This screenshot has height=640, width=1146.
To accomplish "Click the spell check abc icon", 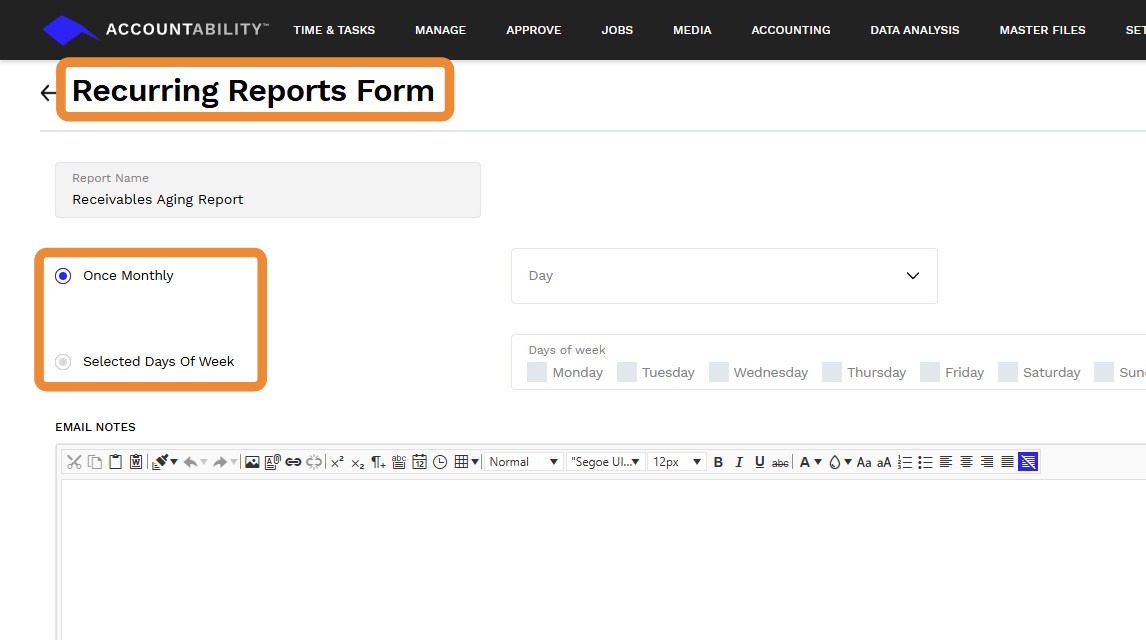I will pyautogui.click(x=398, y=462).
